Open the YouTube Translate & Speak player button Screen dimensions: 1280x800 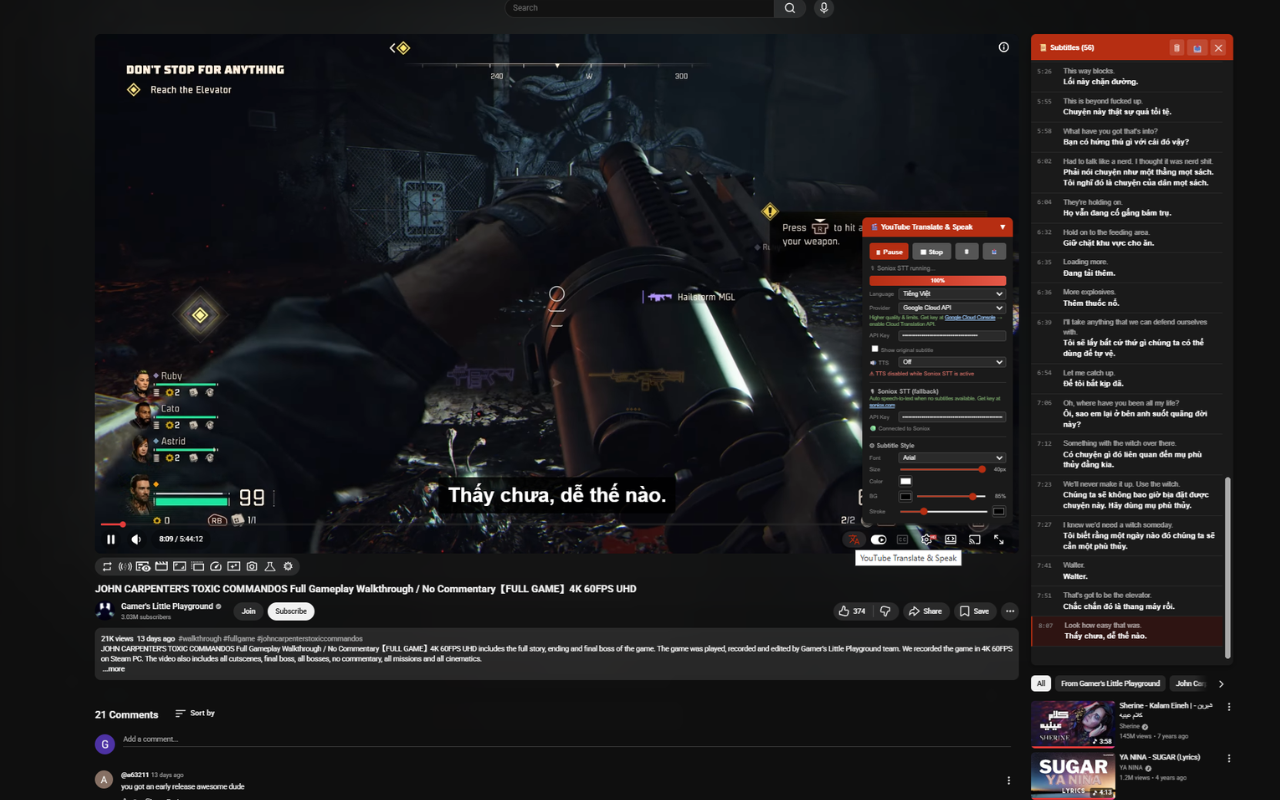[x=854, y=540]
